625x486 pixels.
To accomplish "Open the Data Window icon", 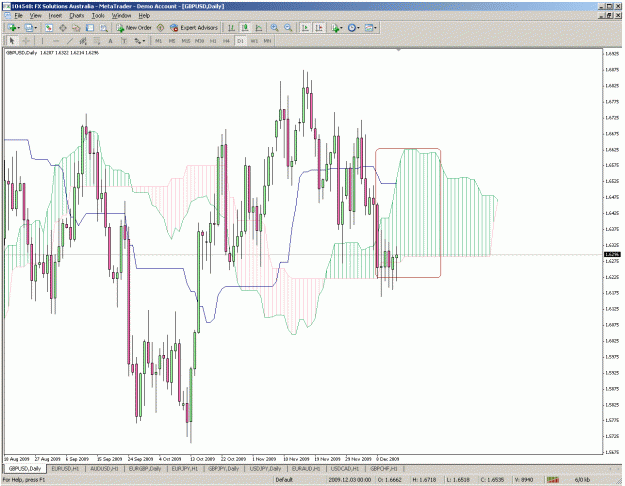I will coord(63,28).
